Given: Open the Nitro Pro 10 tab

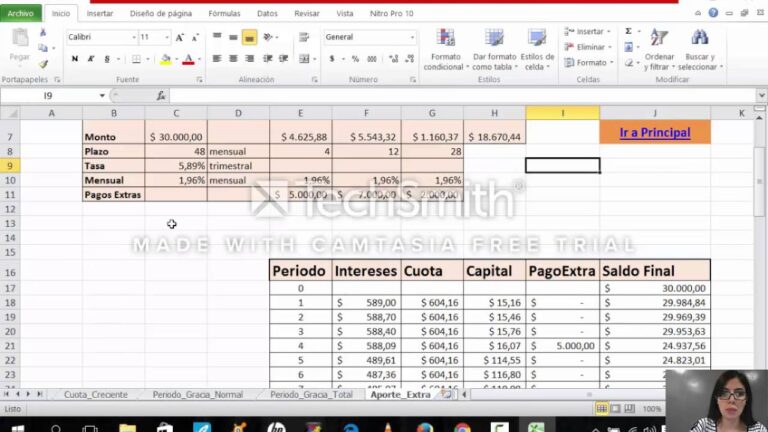Looking at the screenshot, I should (x=391, y=14).
